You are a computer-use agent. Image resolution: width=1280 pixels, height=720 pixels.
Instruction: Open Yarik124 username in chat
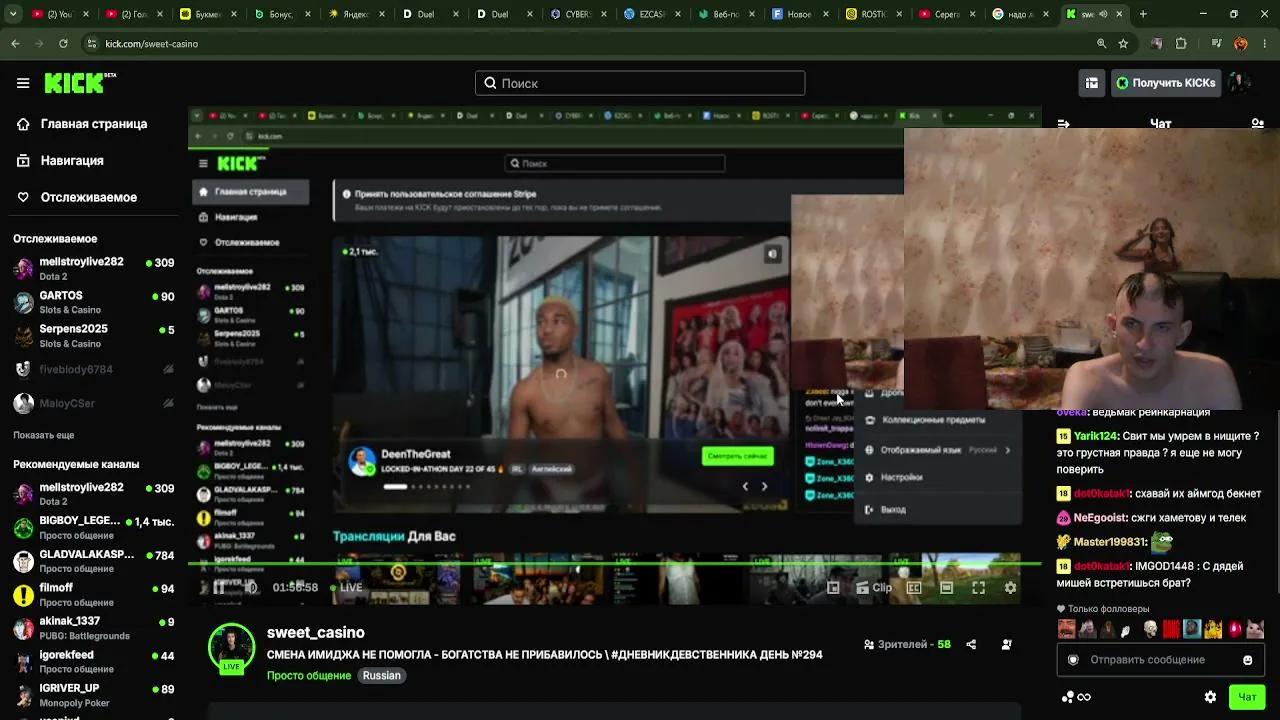pos(1096,436)
